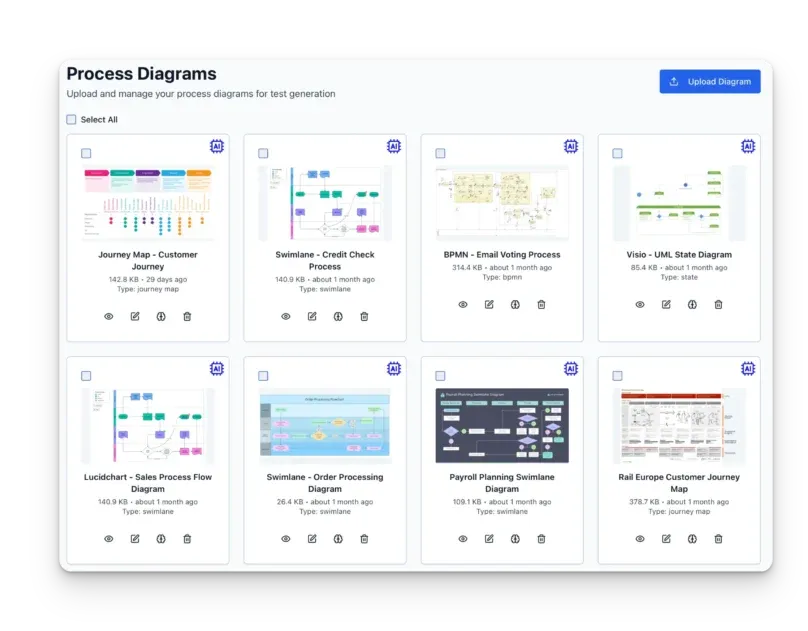The image size is (808, 631).
Task: View the Rail Europe Customer Journey Map
Action: click(640, 539)
